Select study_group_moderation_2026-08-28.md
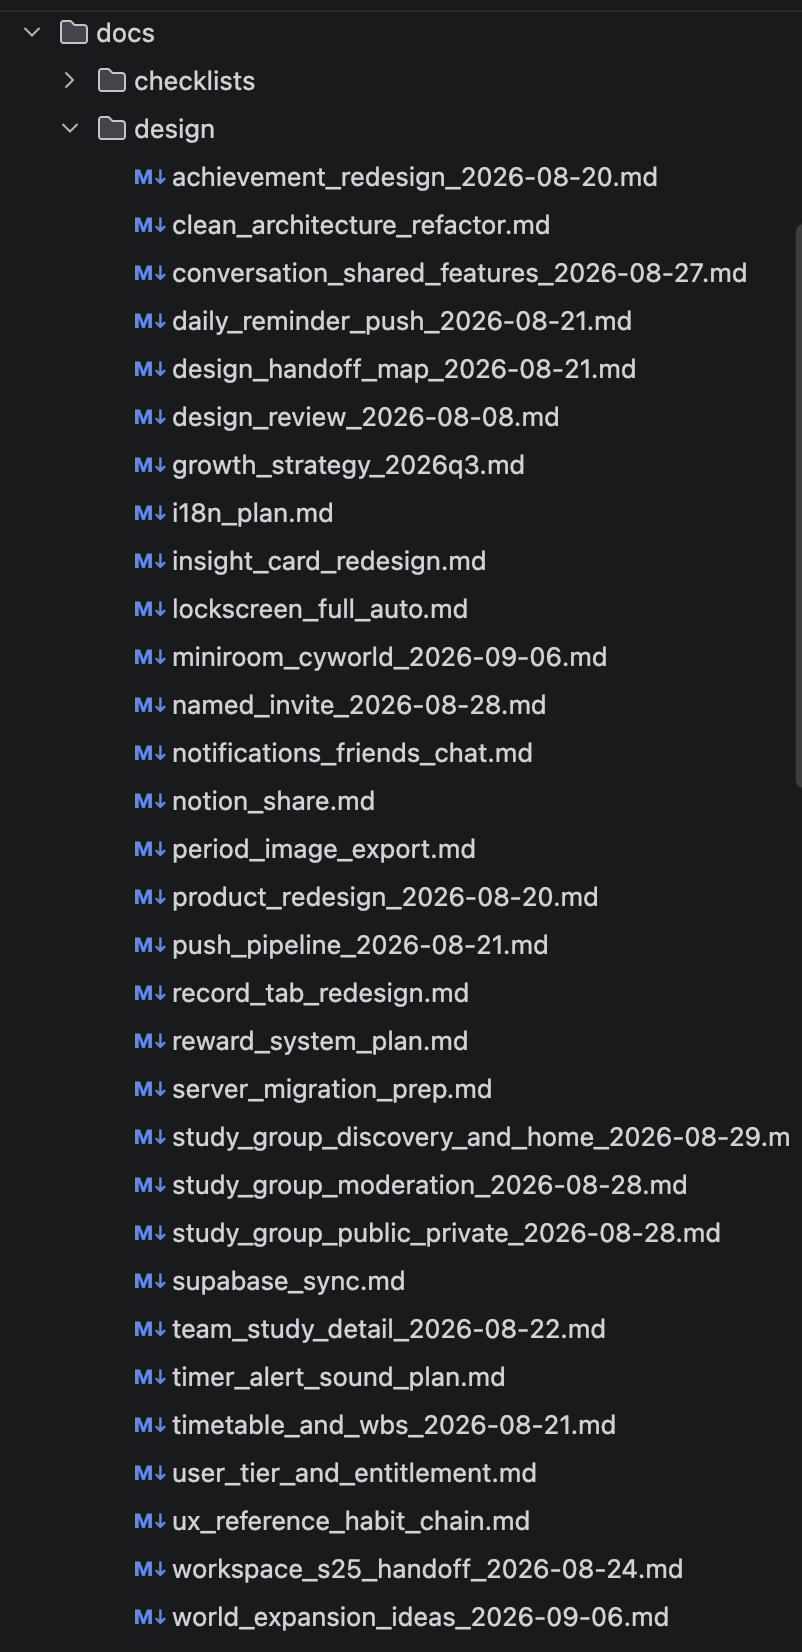Screen dimensions: 802x1652 (x=429, y=1185)
